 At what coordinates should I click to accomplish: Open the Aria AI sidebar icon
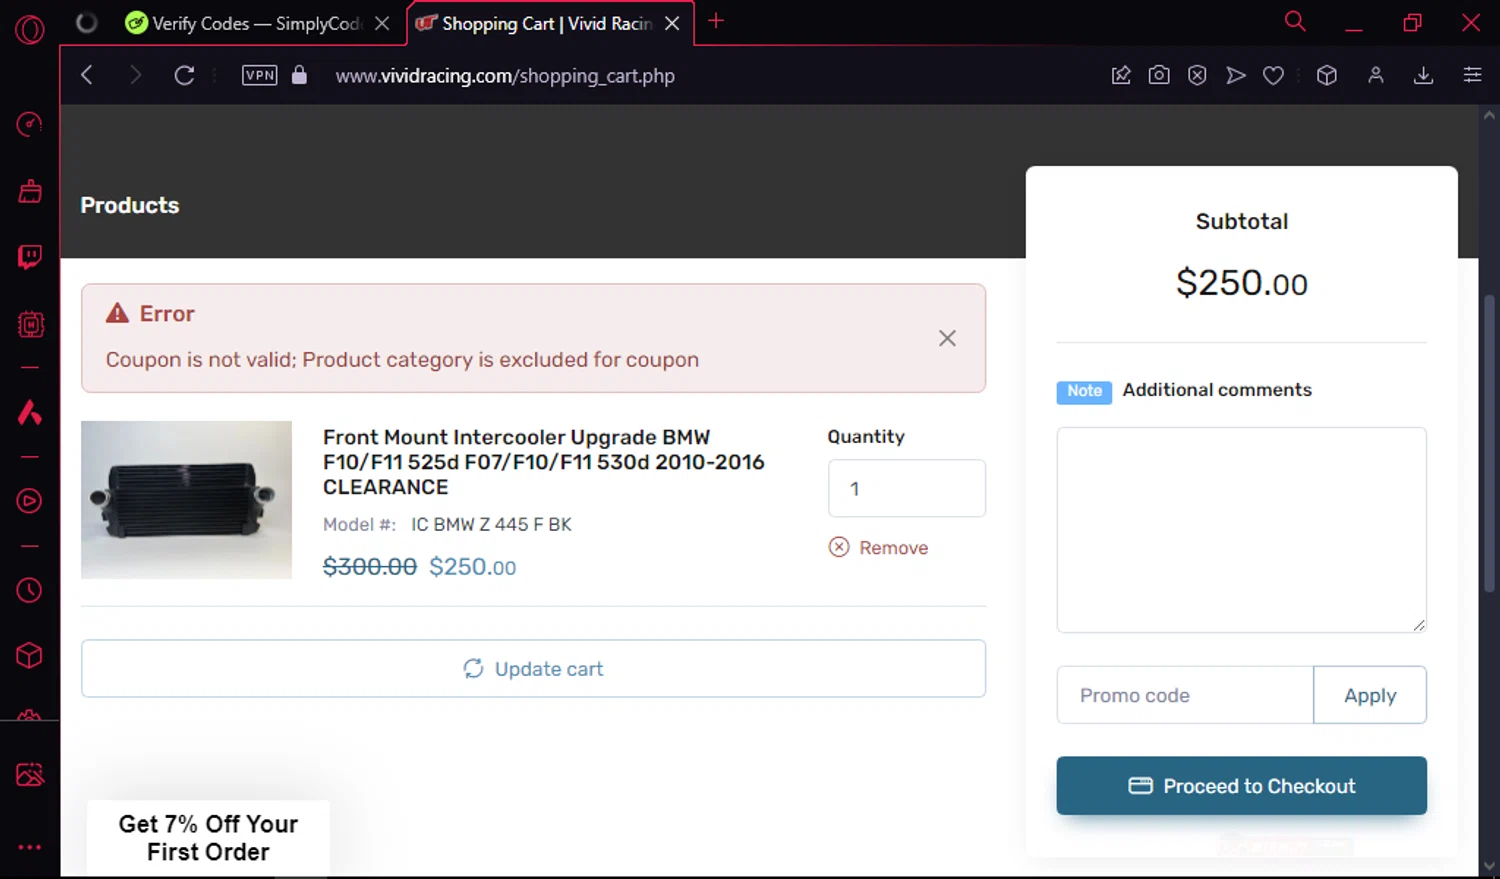[x=30, y=412]
